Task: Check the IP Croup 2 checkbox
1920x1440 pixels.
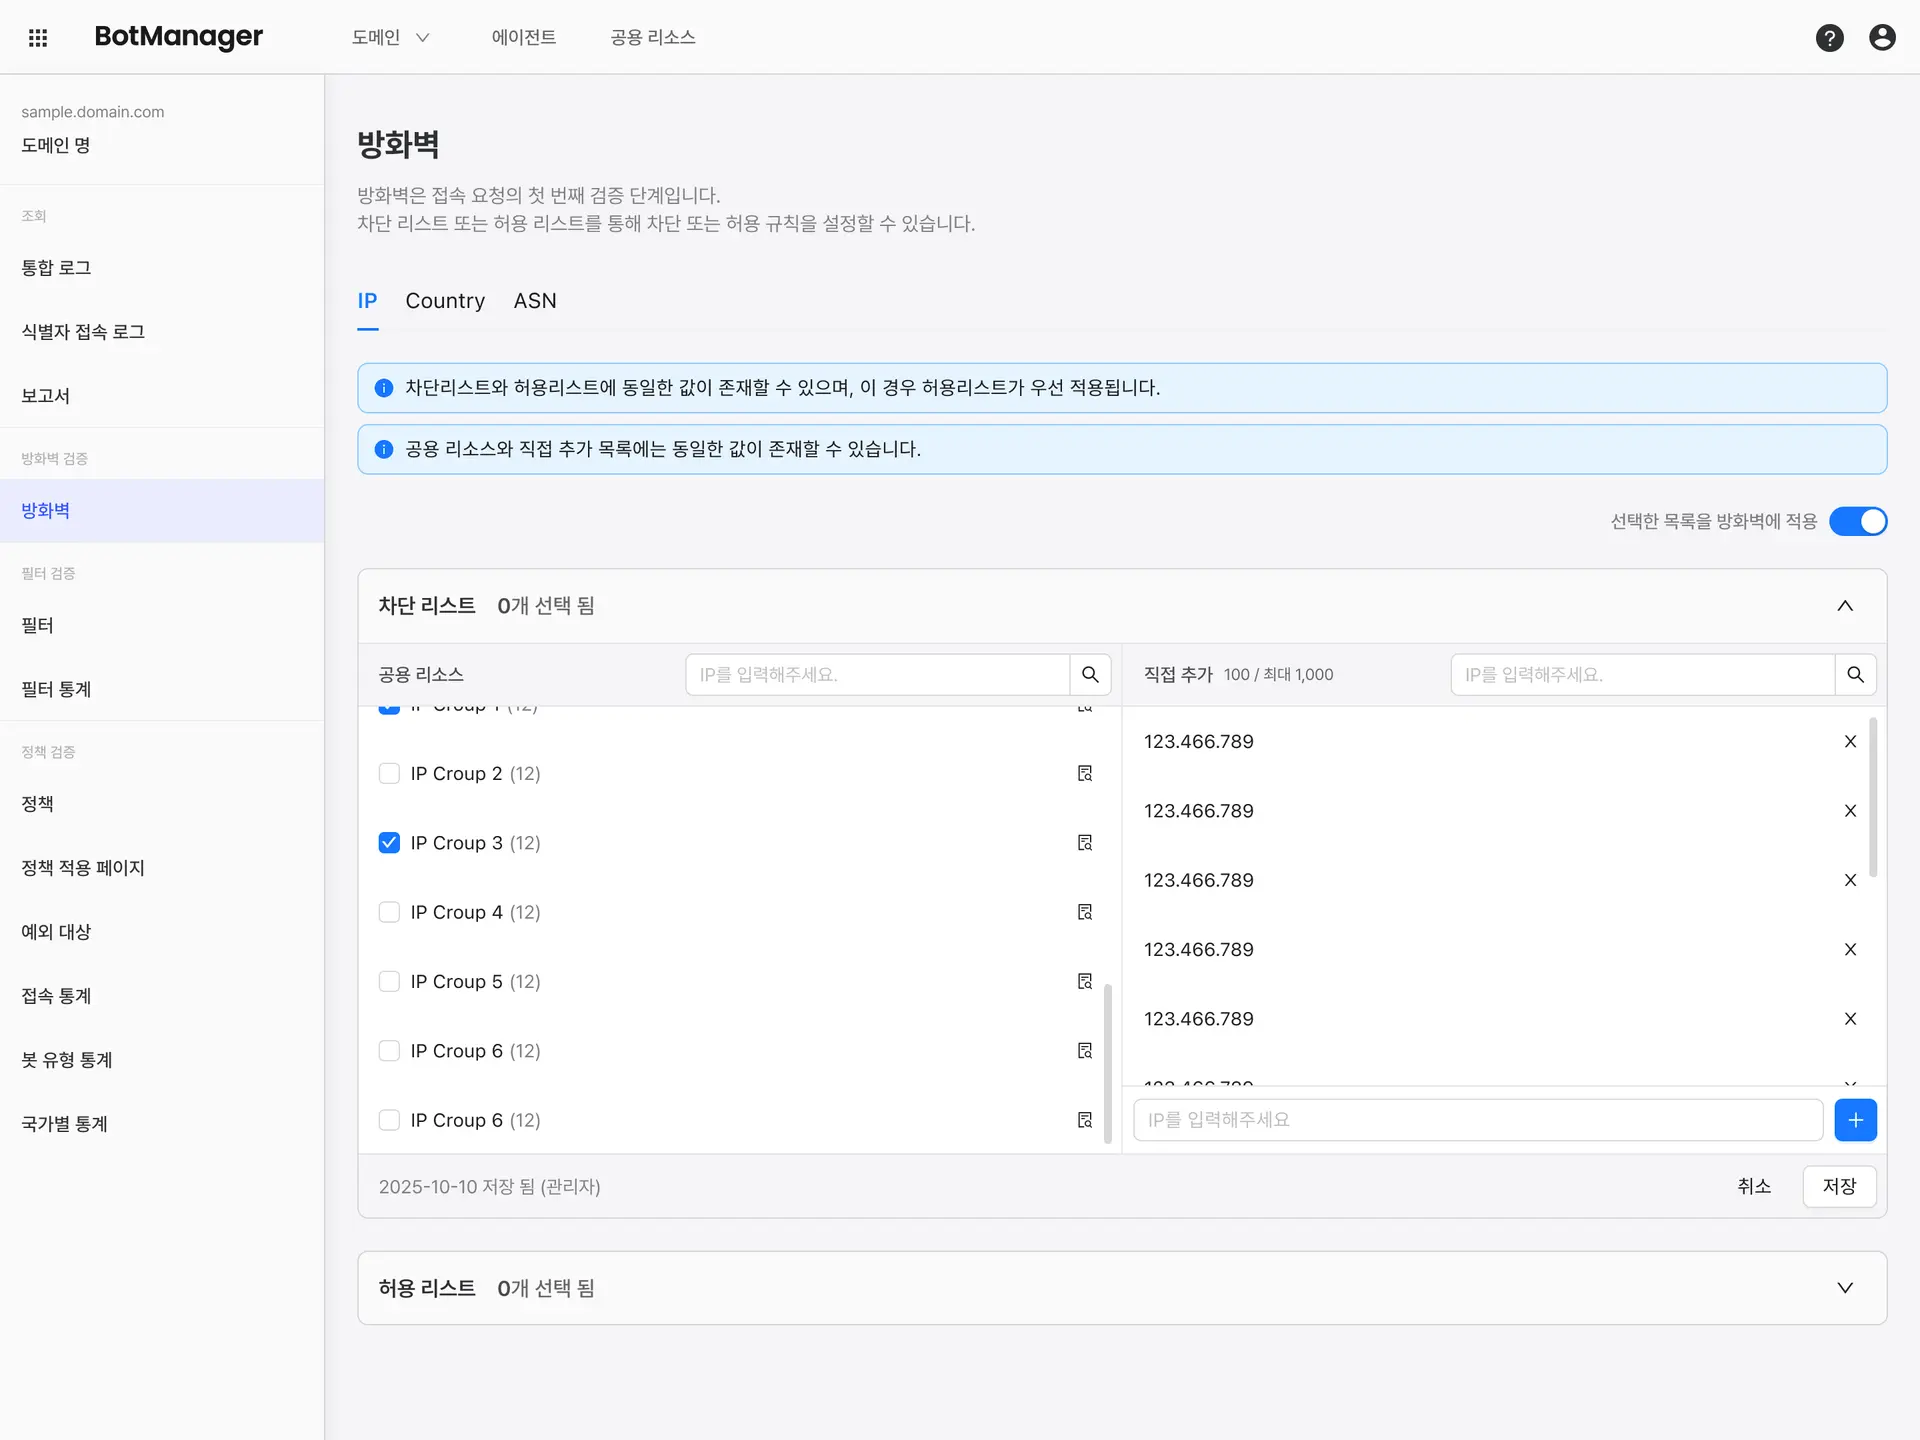Action: pyautogui.click(x=389, y=774)
